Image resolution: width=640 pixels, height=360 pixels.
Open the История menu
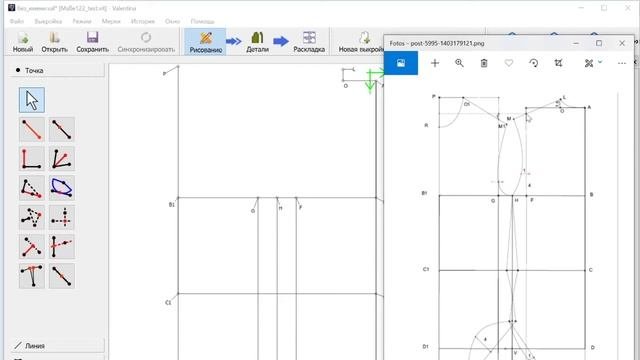point(143,21)
